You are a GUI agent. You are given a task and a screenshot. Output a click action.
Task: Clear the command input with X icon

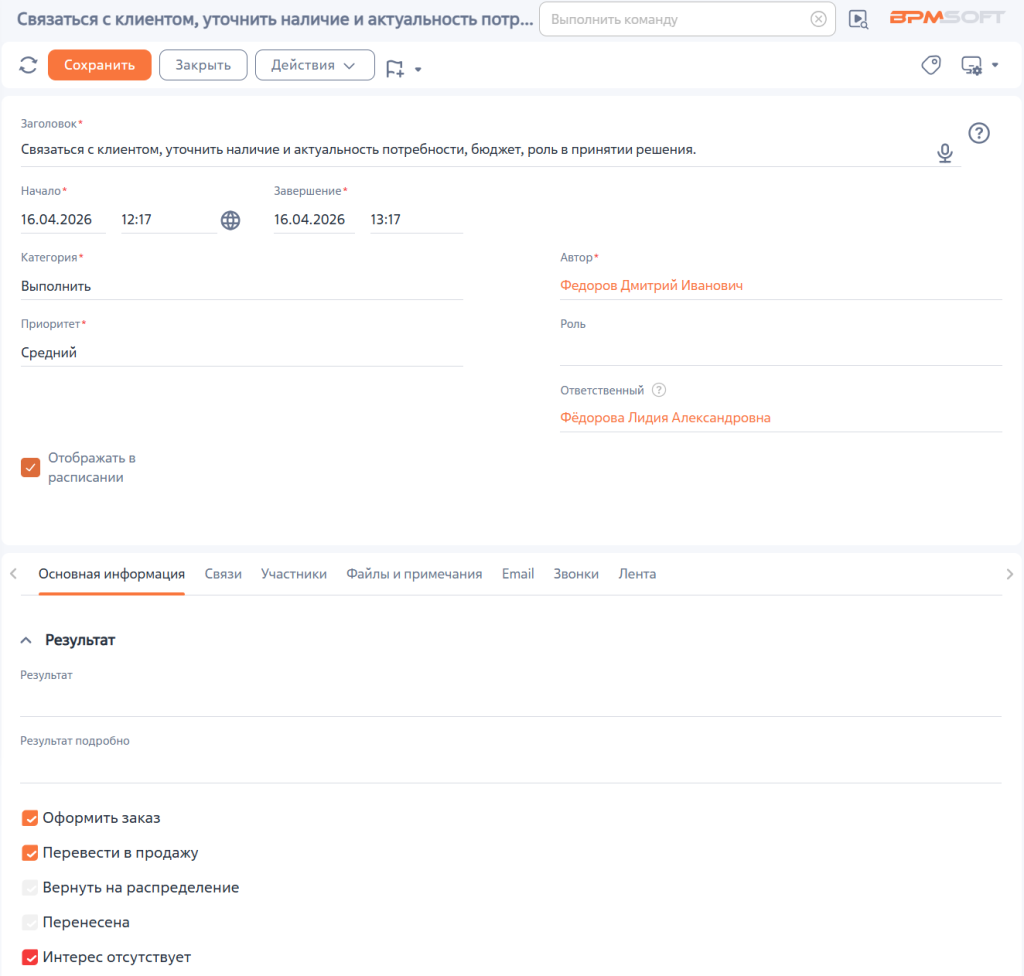tap(818, 19)
